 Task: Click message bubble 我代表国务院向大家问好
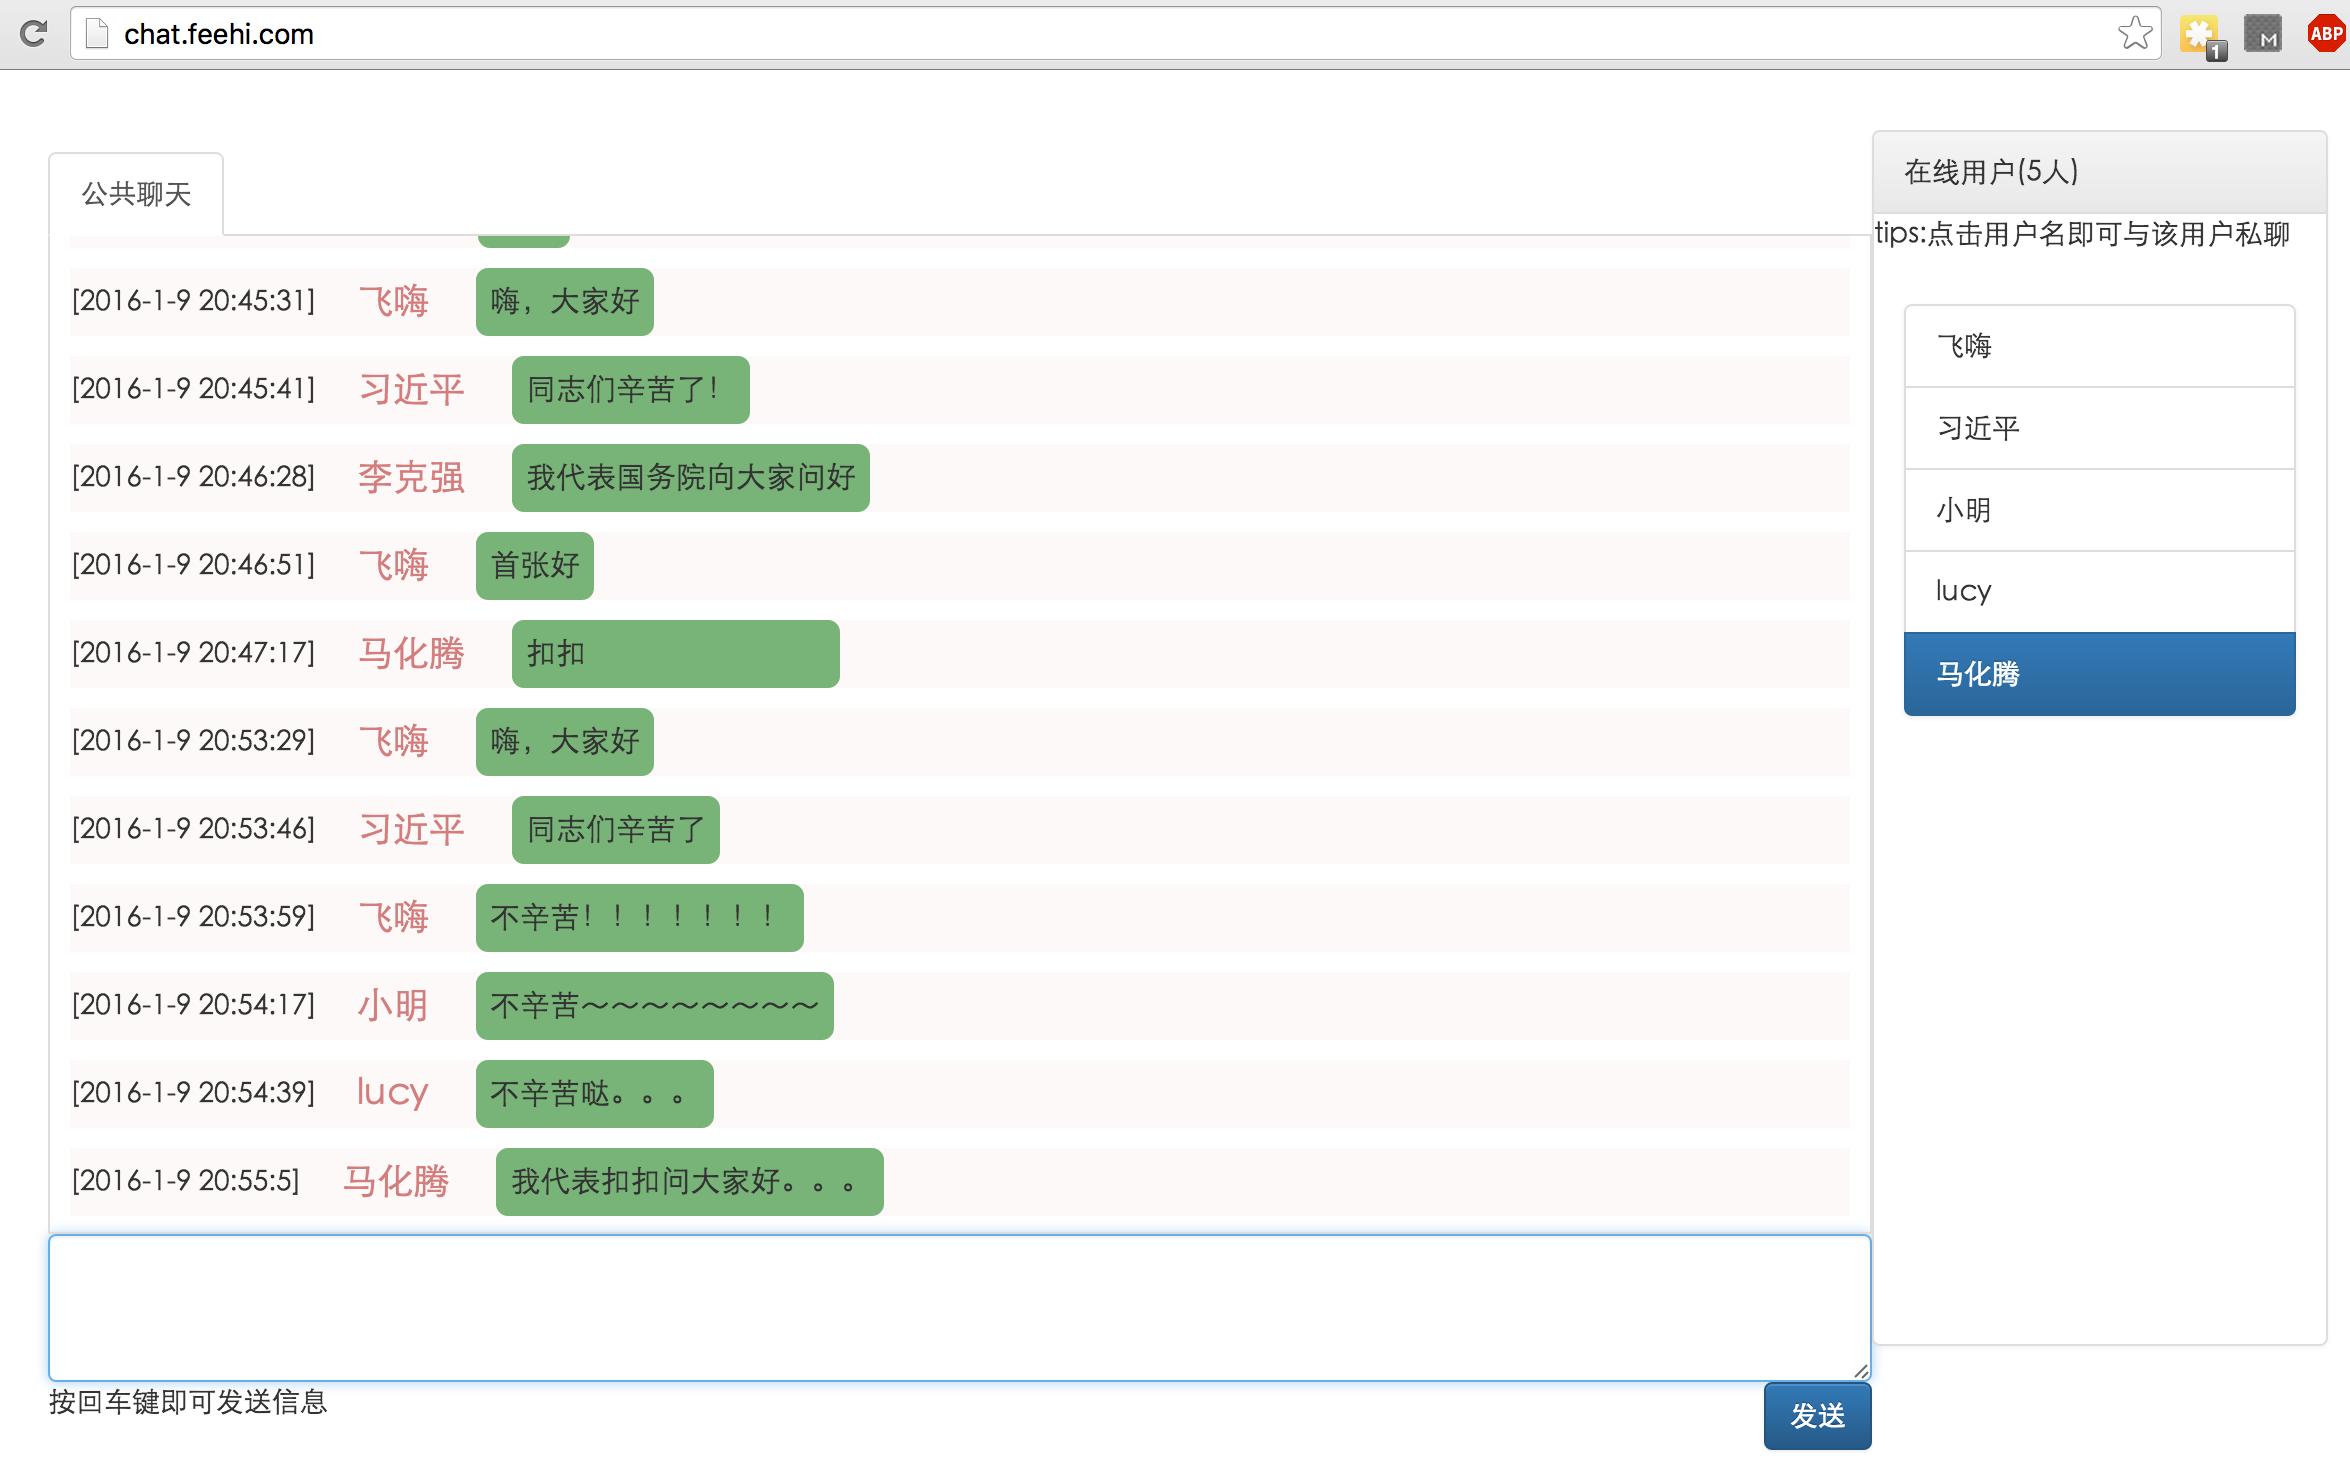pos(690,478)
